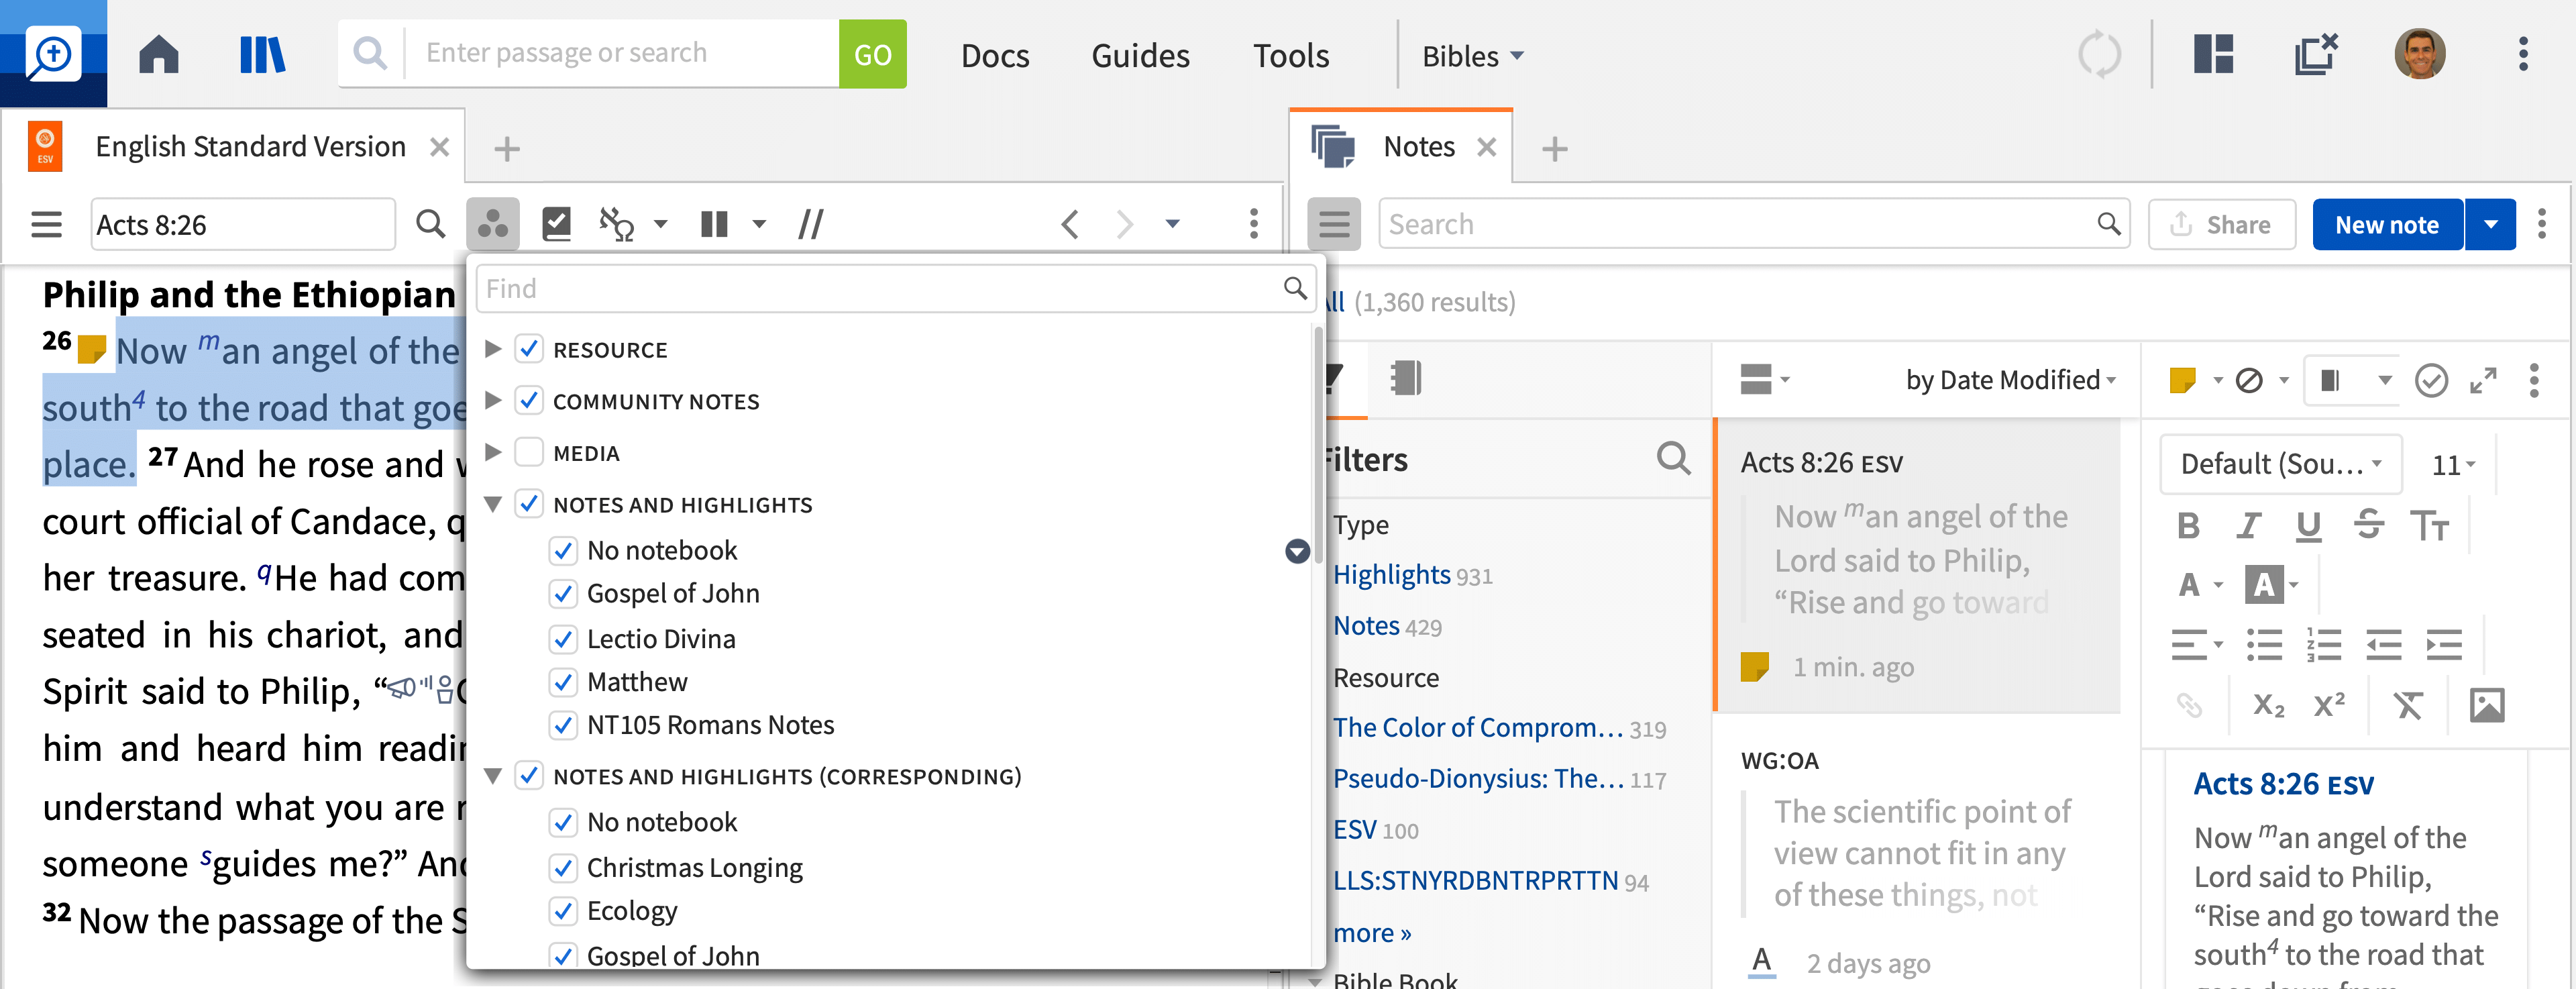Uncheck the Lectio Divina notebook
The height and width of the screenshot is (989, 2576).
[x=564, y=639]
